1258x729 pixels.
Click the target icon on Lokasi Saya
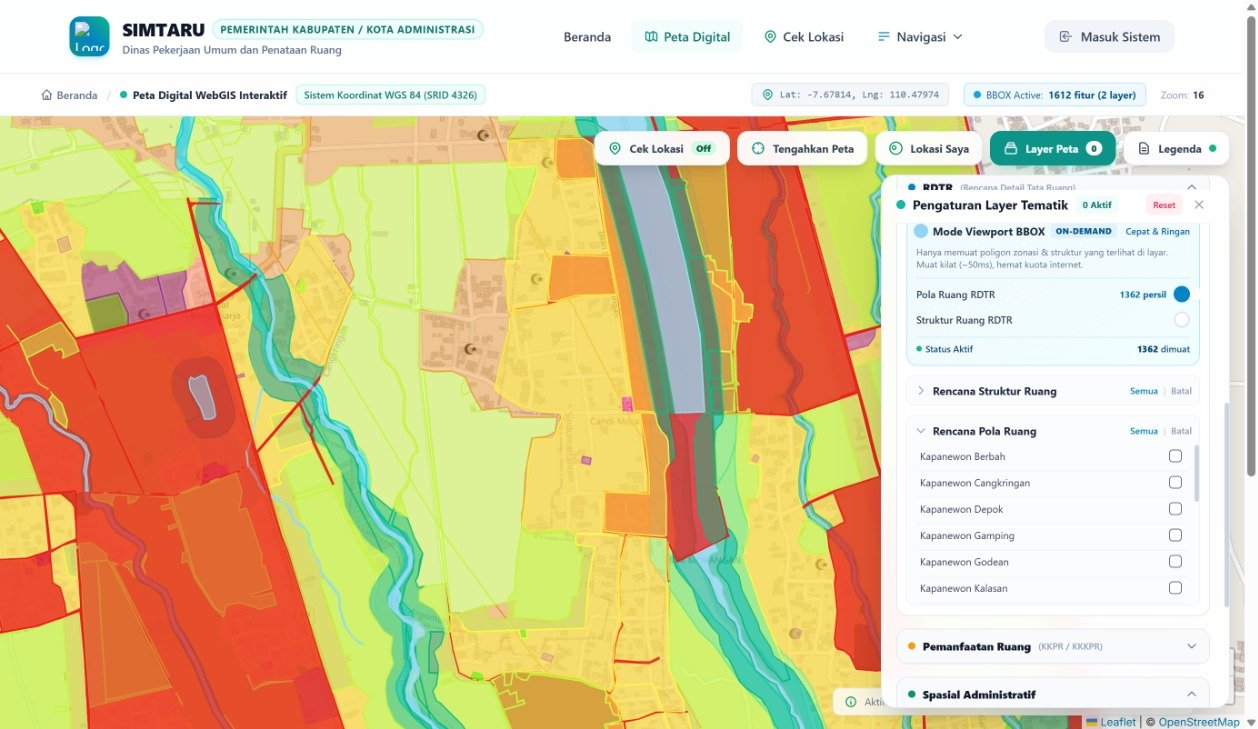pos(895,149)
